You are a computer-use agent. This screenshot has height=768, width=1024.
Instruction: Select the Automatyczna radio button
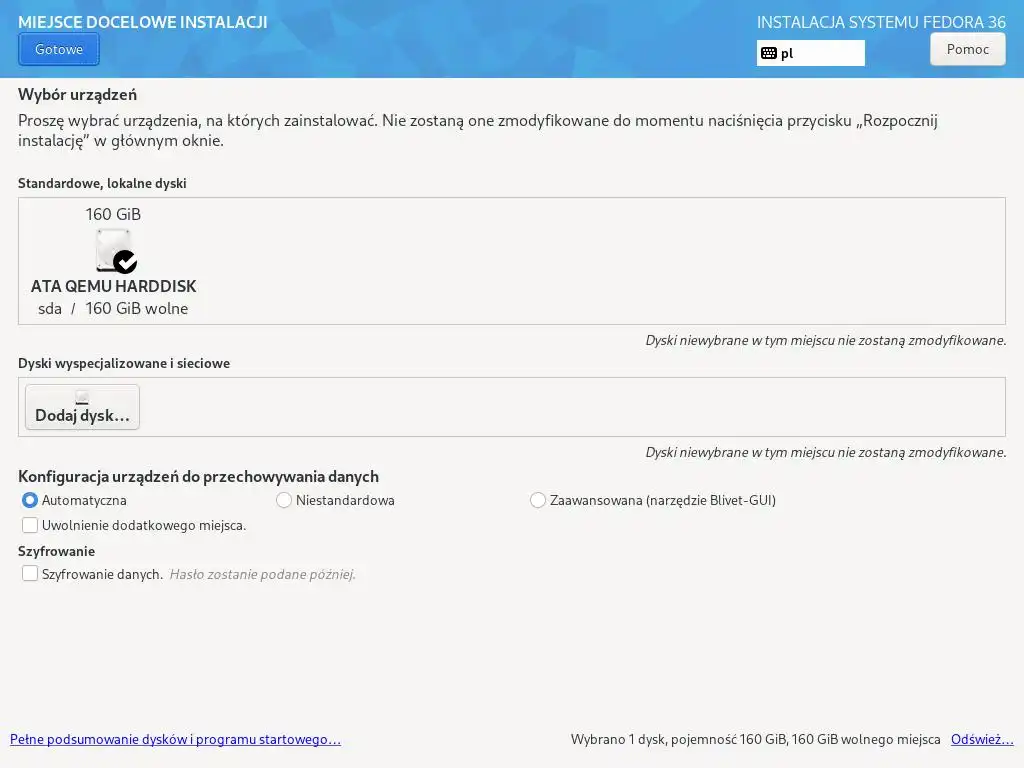pyautogui.click(x=29, y=500)
